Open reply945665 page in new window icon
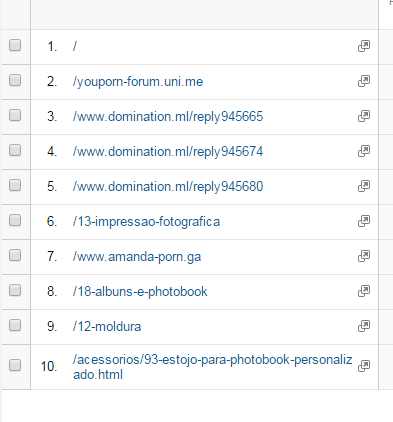 coord(364,116)
